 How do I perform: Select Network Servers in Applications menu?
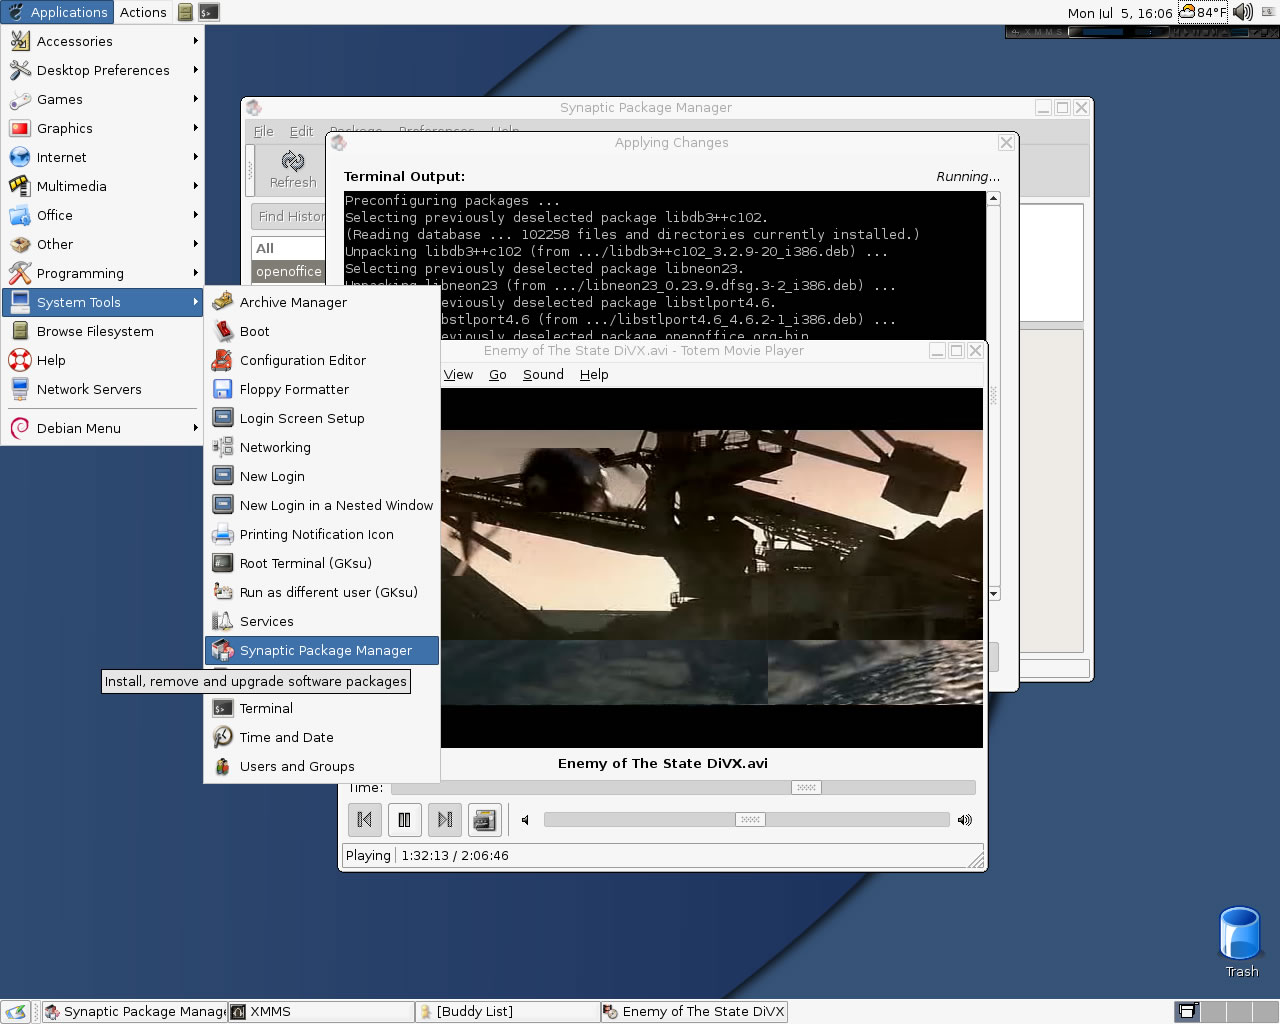pyautogui.click(x=102, y=389)
